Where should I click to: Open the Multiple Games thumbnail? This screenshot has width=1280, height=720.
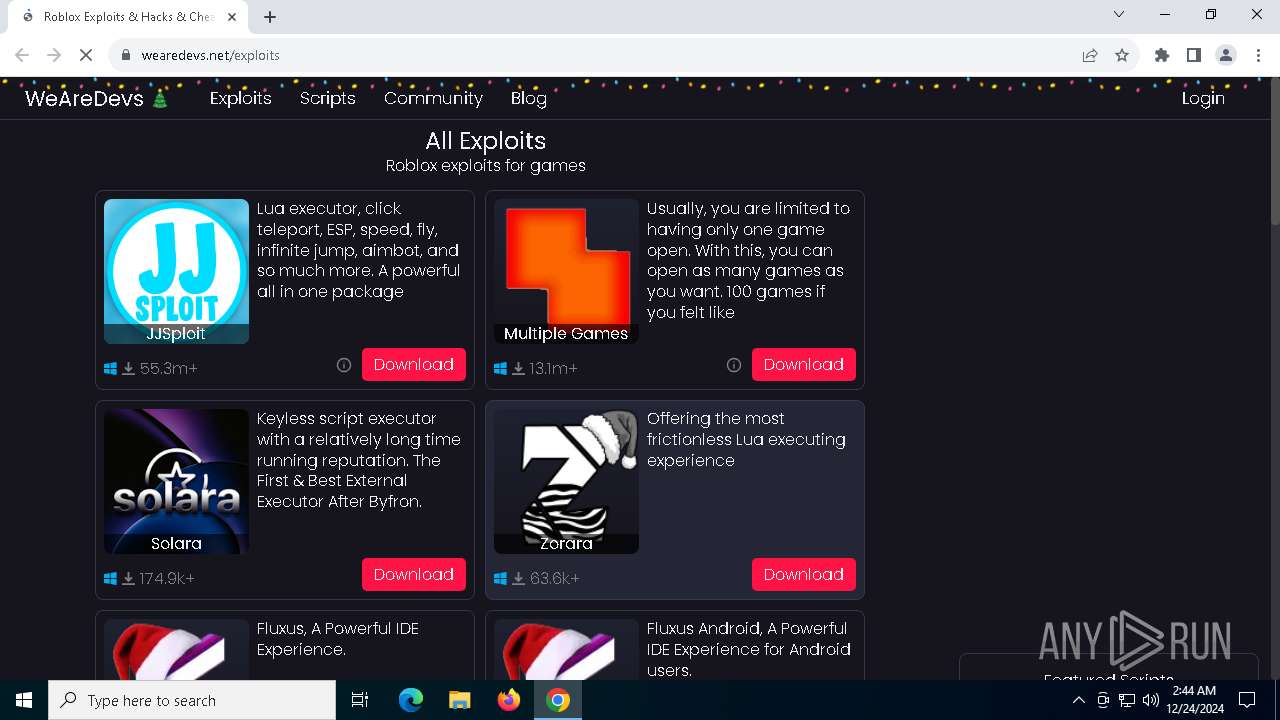(x=566, y=271)
